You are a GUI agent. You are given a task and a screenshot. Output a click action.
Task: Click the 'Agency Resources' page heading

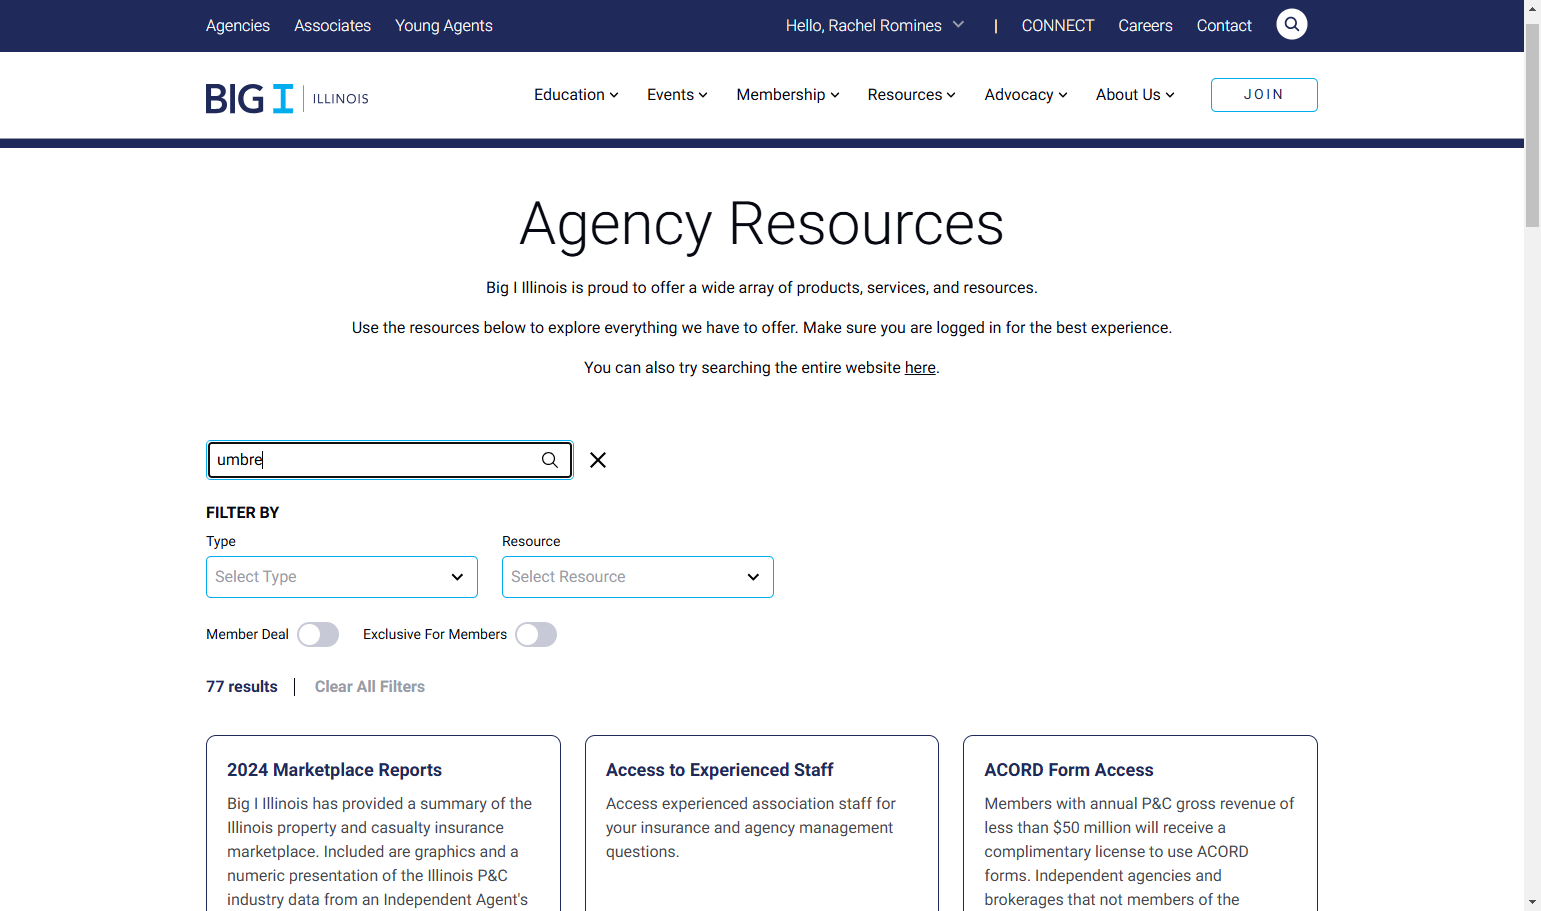762,223
